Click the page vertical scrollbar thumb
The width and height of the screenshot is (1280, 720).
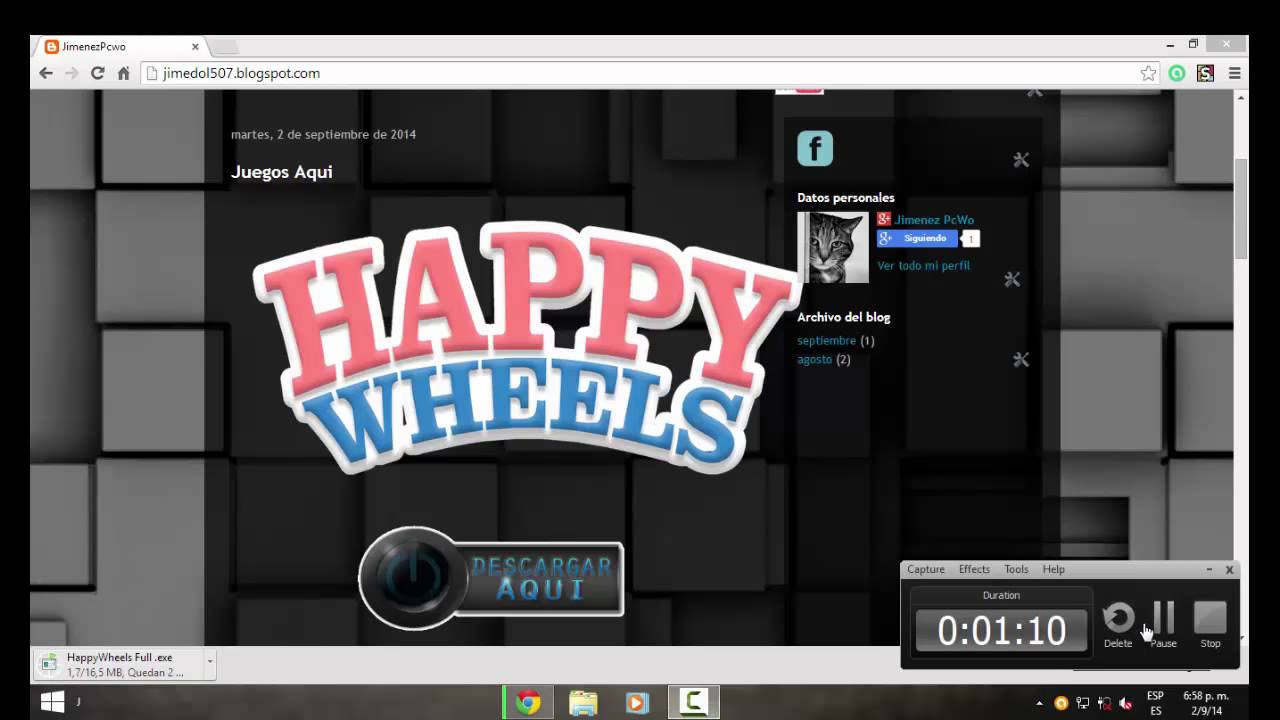tap(1241, 210)
